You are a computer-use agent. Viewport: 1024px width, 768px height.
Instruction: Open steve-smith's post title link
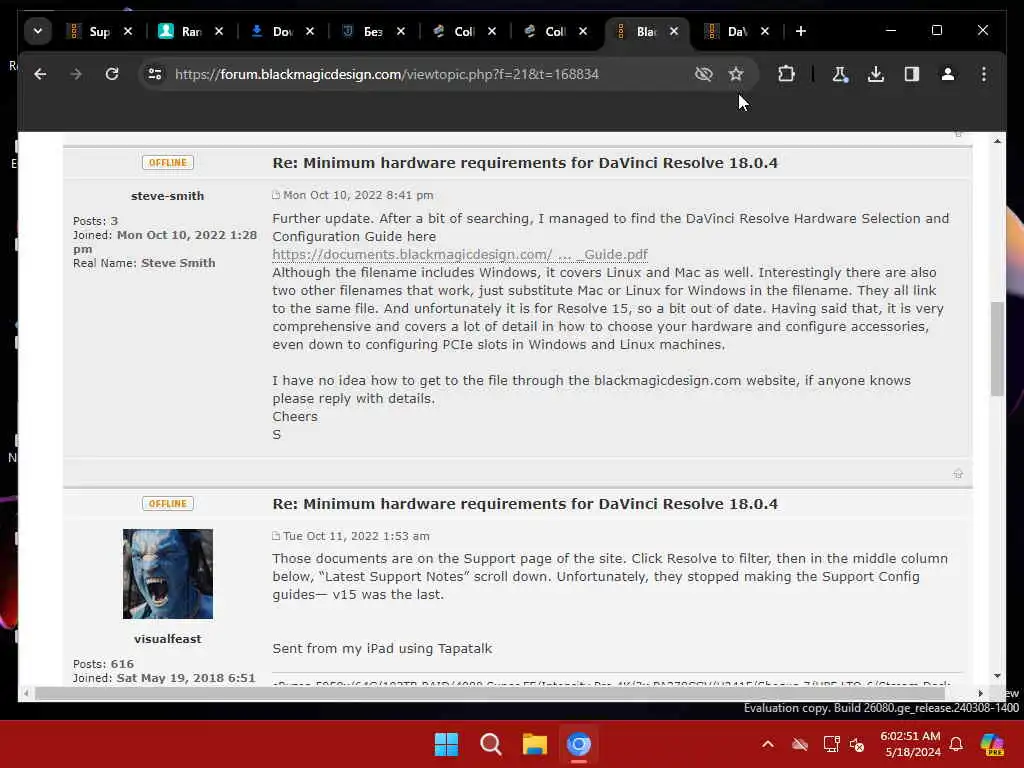[525, 163]
